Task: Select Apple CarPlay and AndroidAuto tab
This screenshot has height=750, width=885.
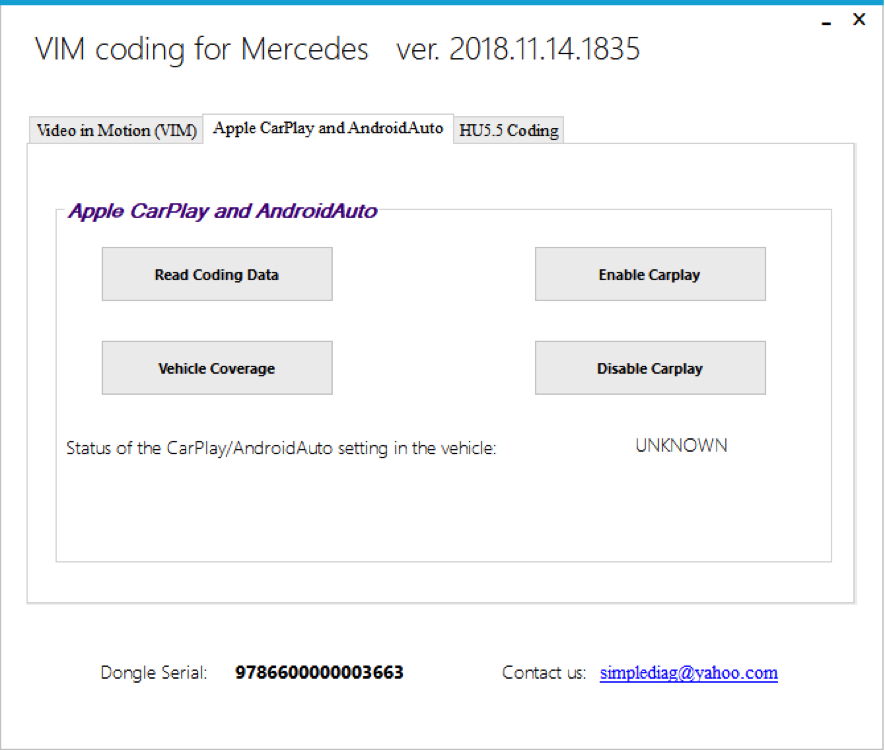Action: point(328,129)
